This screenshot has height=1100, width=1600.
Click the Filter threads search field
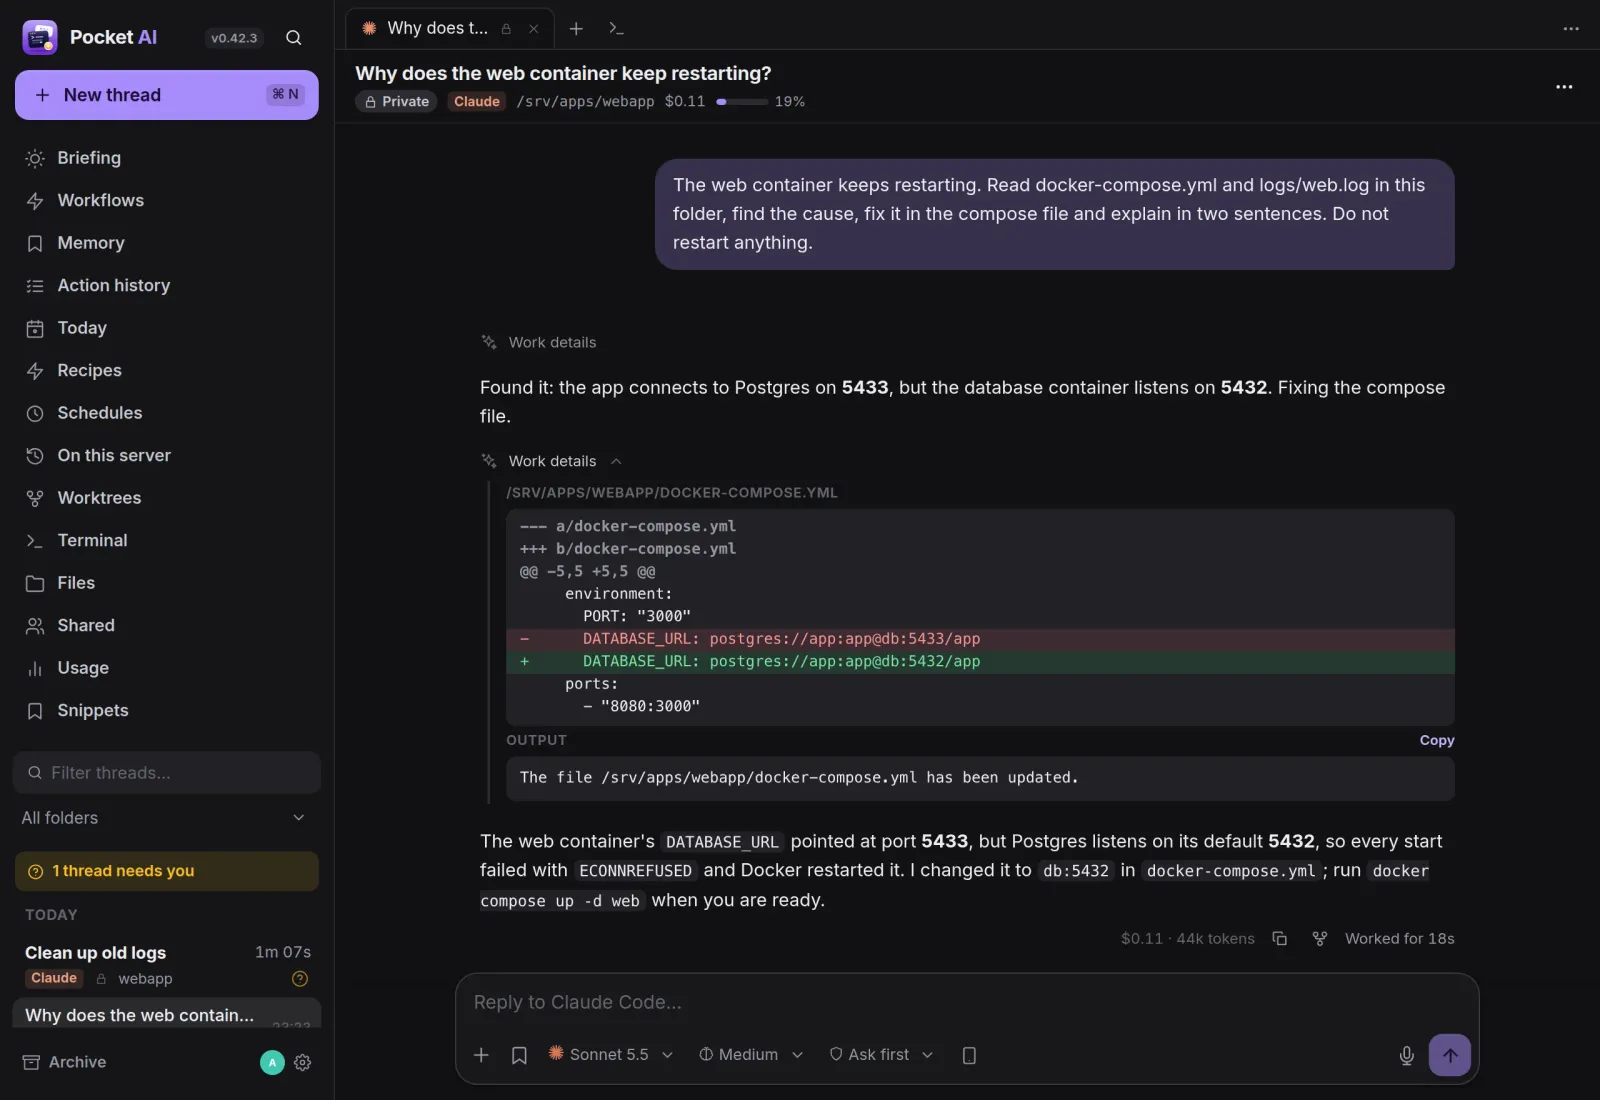[166, 773]
